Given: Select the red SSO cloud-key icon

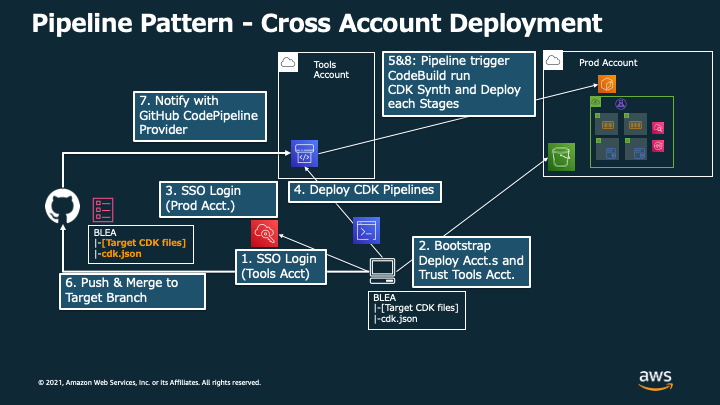Looking at the screenshot, I should (x=264, y=233).
